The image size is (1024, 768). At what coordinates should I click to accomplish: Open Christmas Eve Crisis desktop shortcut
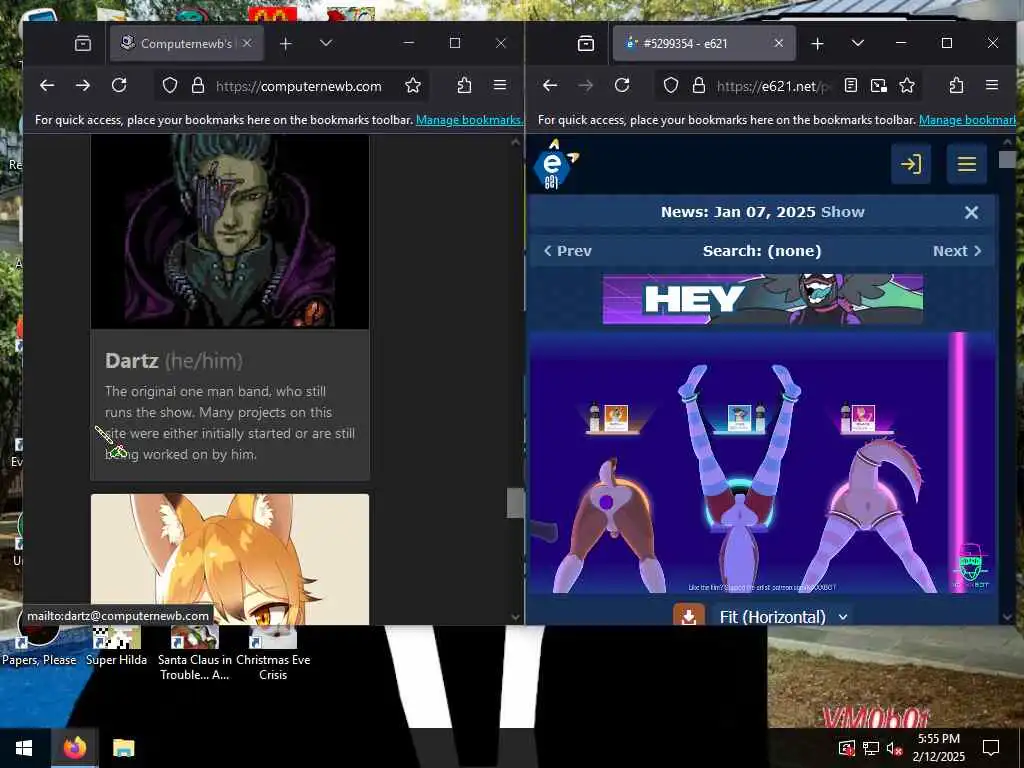click(x=273, y=653)
